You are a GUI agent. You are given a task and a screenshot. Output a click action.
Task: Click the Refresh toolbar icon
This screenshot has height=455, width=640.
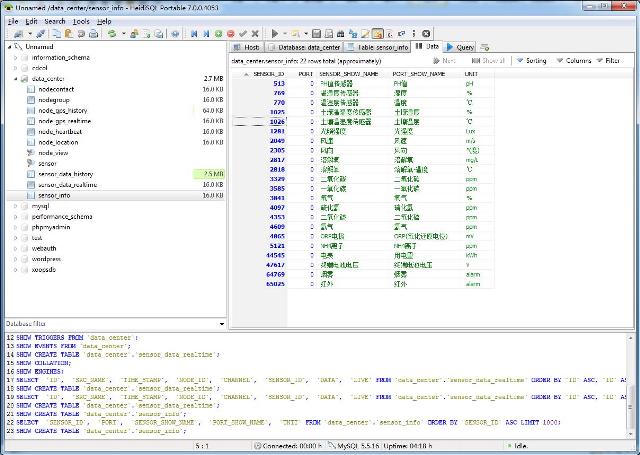click(x=113, y=33)
